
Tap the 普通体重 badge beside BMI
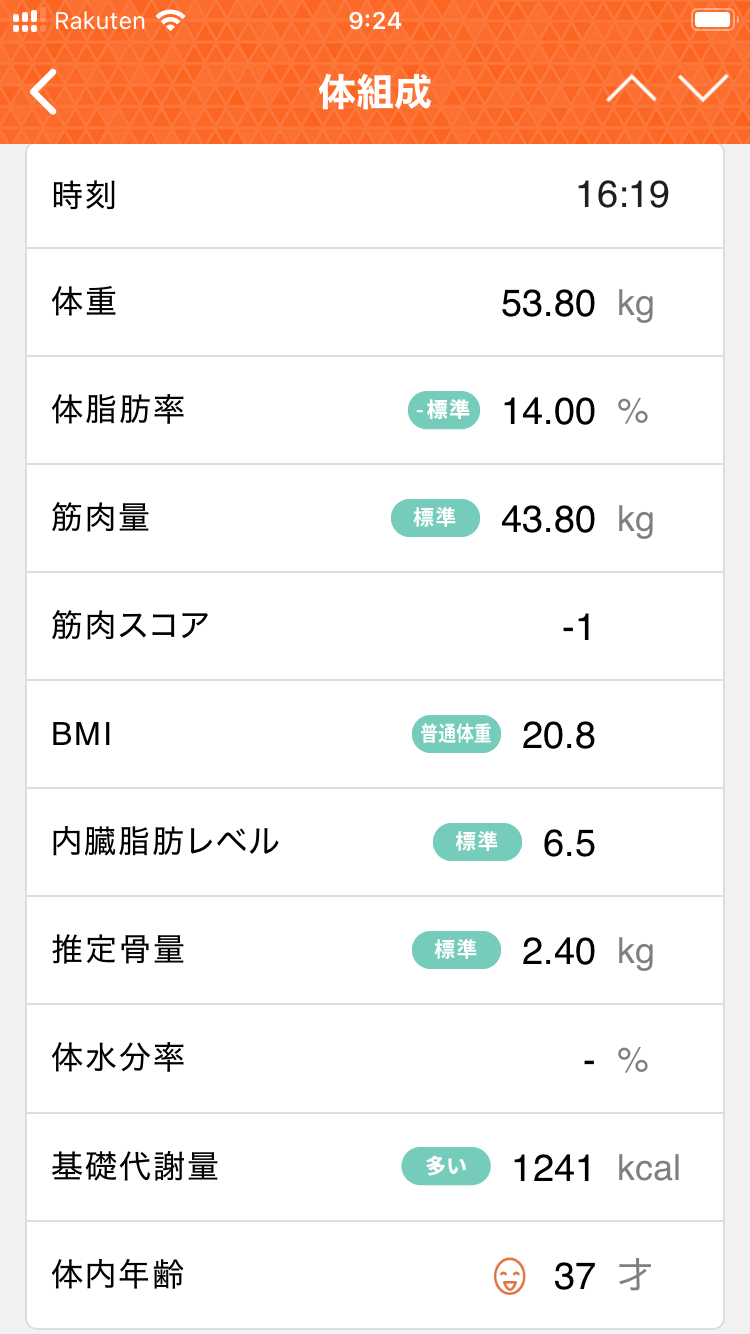(x=456, y=735)
